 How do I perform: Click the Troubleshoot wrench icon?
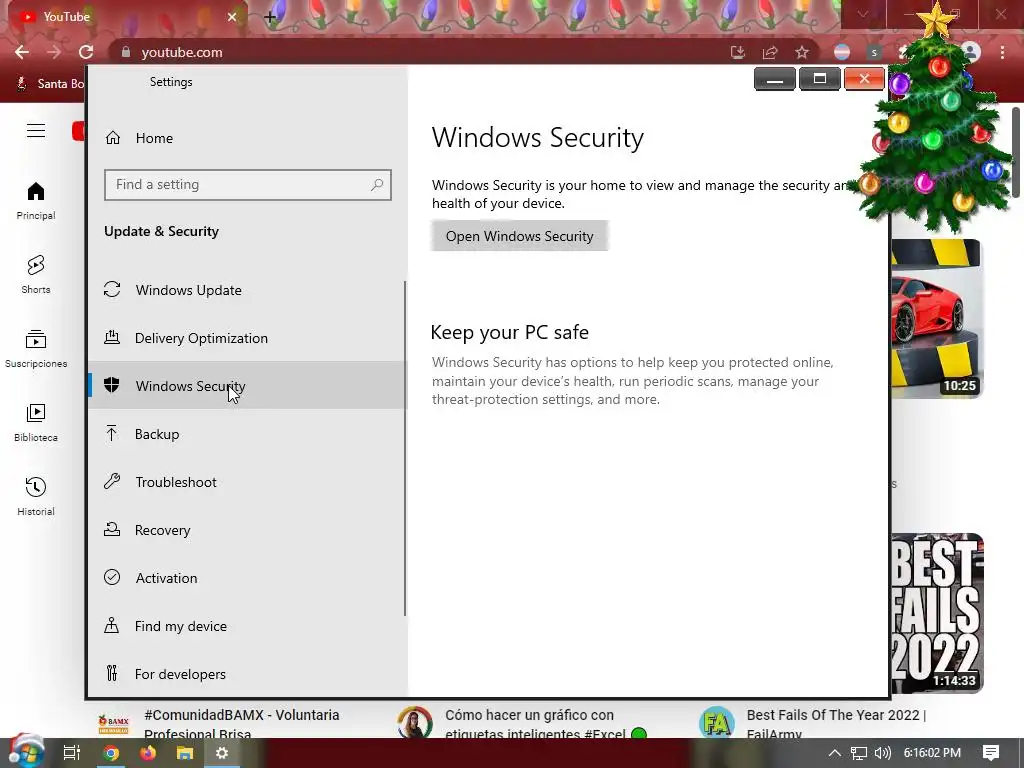(112, 481)
